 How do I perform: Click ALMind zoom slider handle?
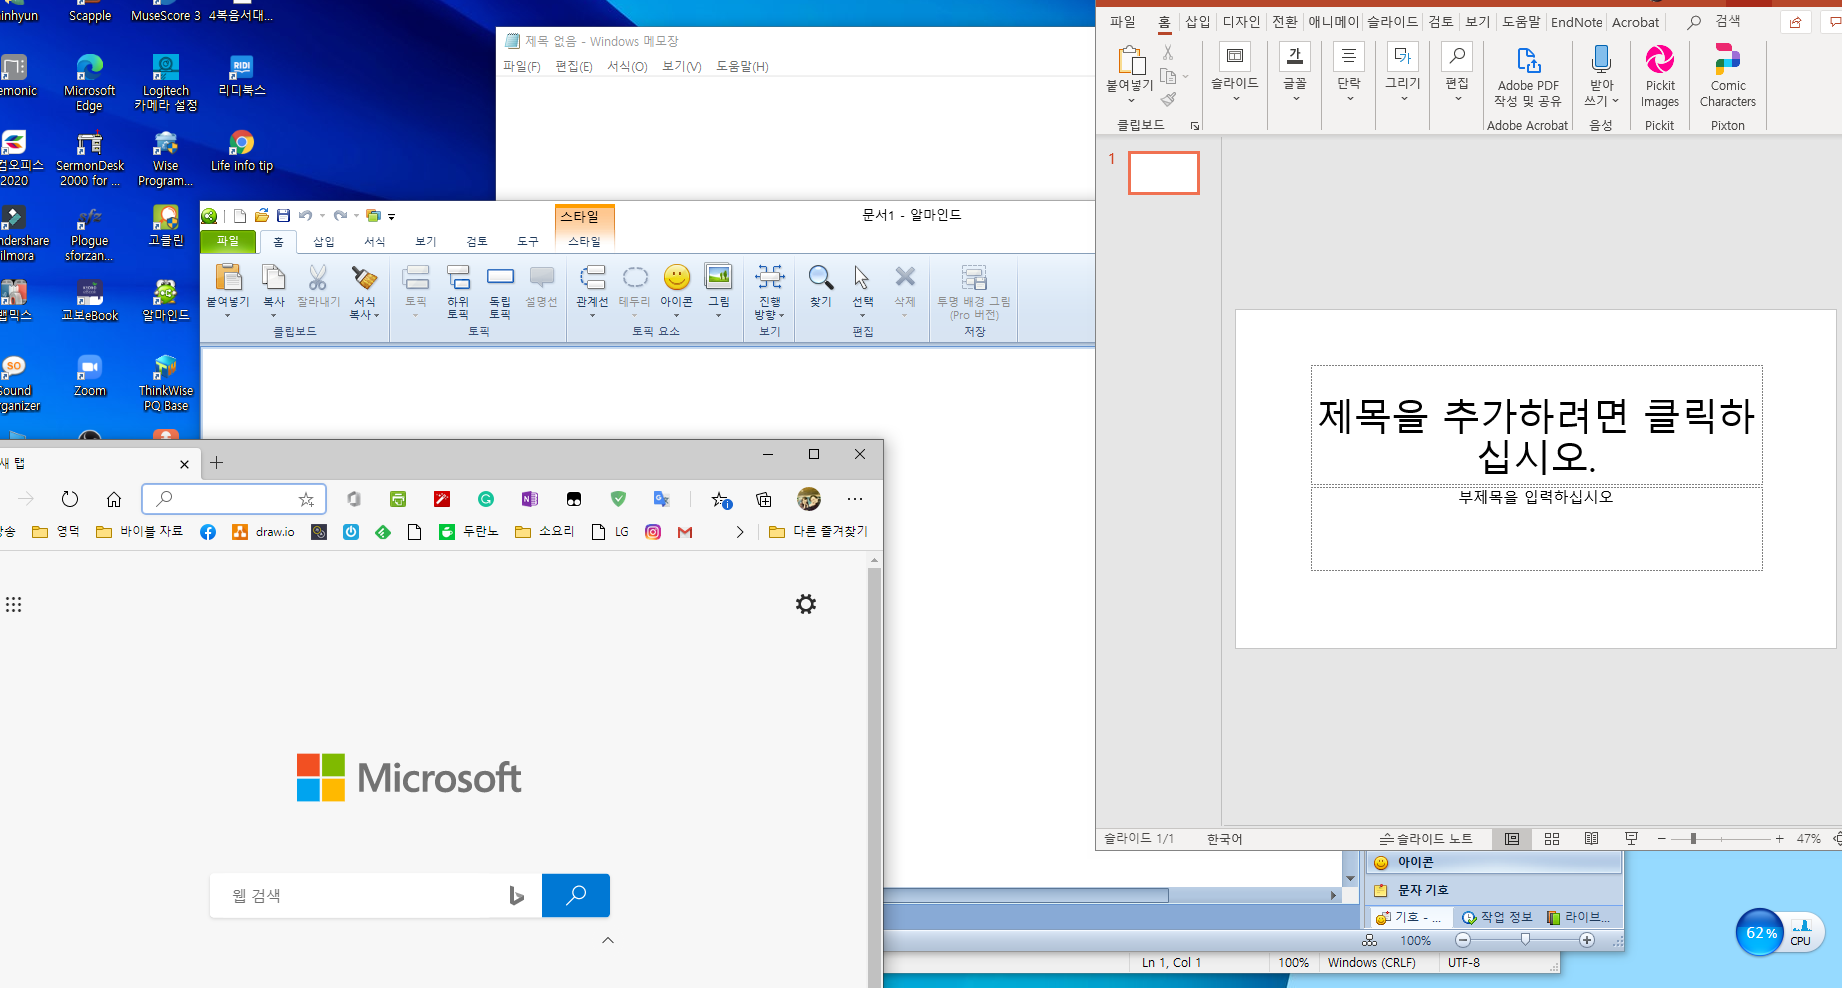pyautogui.click(x=1525, y=940)
